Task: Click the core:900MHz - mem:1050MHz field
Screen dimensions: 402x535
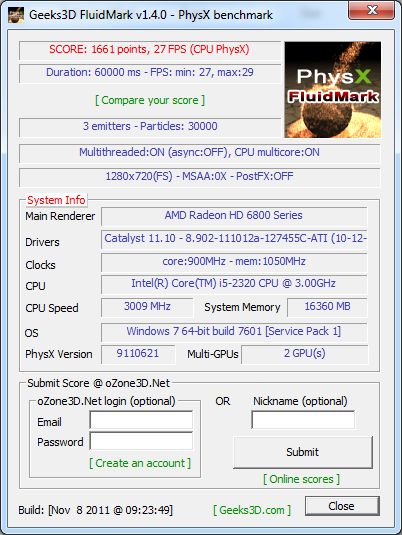Action: click(234, 262)
